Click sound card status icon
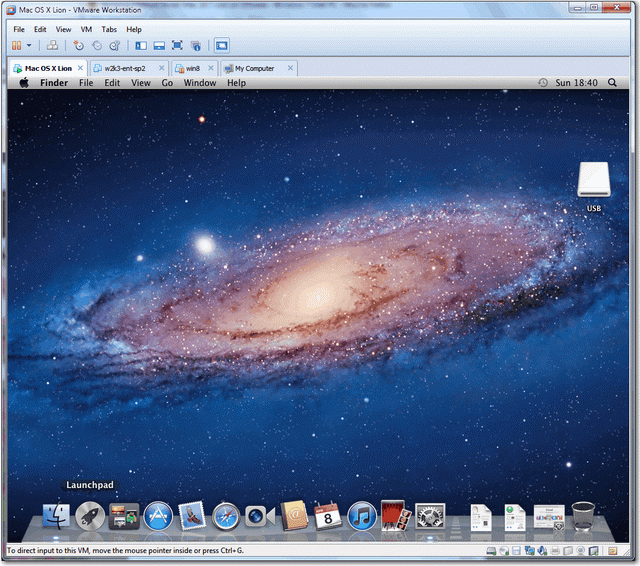This screenshot has height=566, width=640. 542,551
